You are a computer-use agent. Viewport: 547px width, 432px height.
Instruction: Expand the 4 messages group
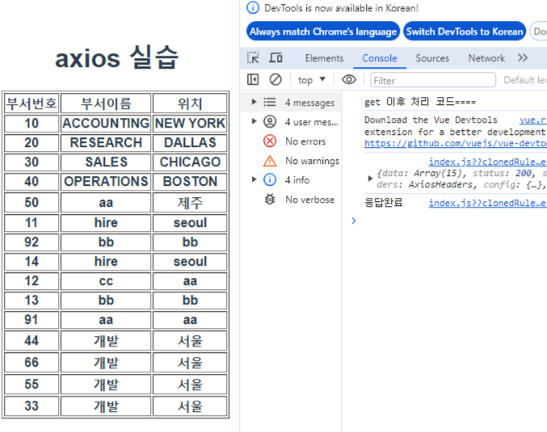pyautogui.click(x=254, y=102)
